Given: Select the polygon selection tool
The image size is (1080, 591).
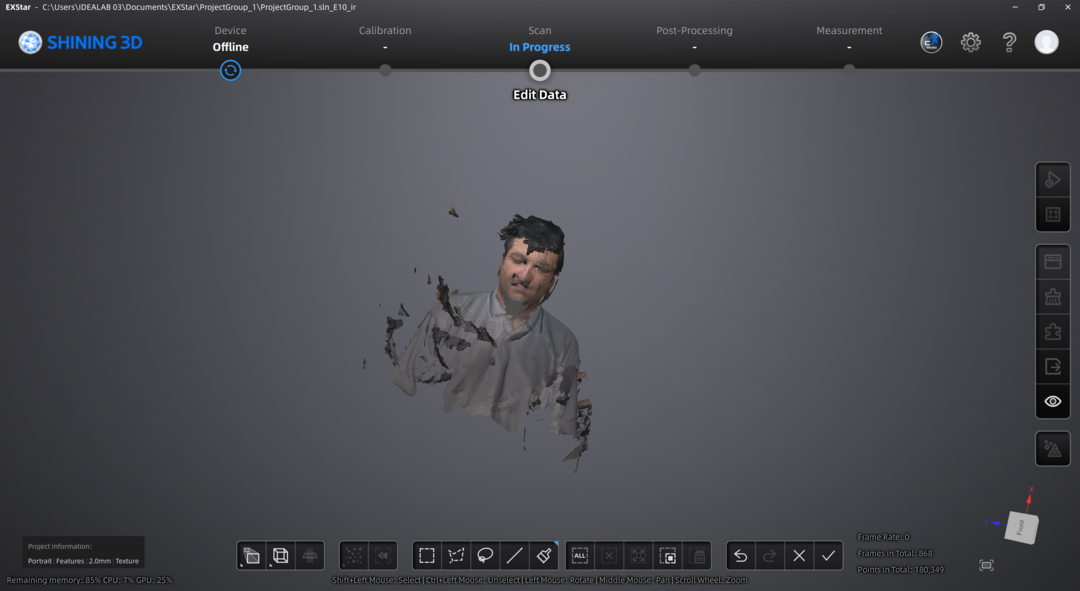Looking at the screenshot, I should [456, 555].
